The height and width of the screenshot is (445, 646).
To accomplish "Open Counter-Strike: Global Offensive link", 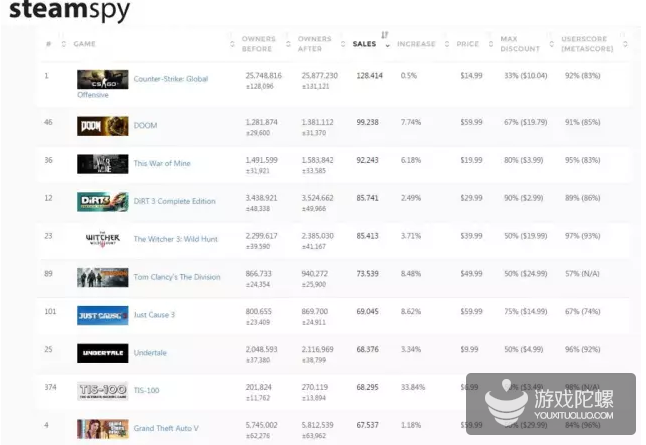I will [x=171, y=79].
